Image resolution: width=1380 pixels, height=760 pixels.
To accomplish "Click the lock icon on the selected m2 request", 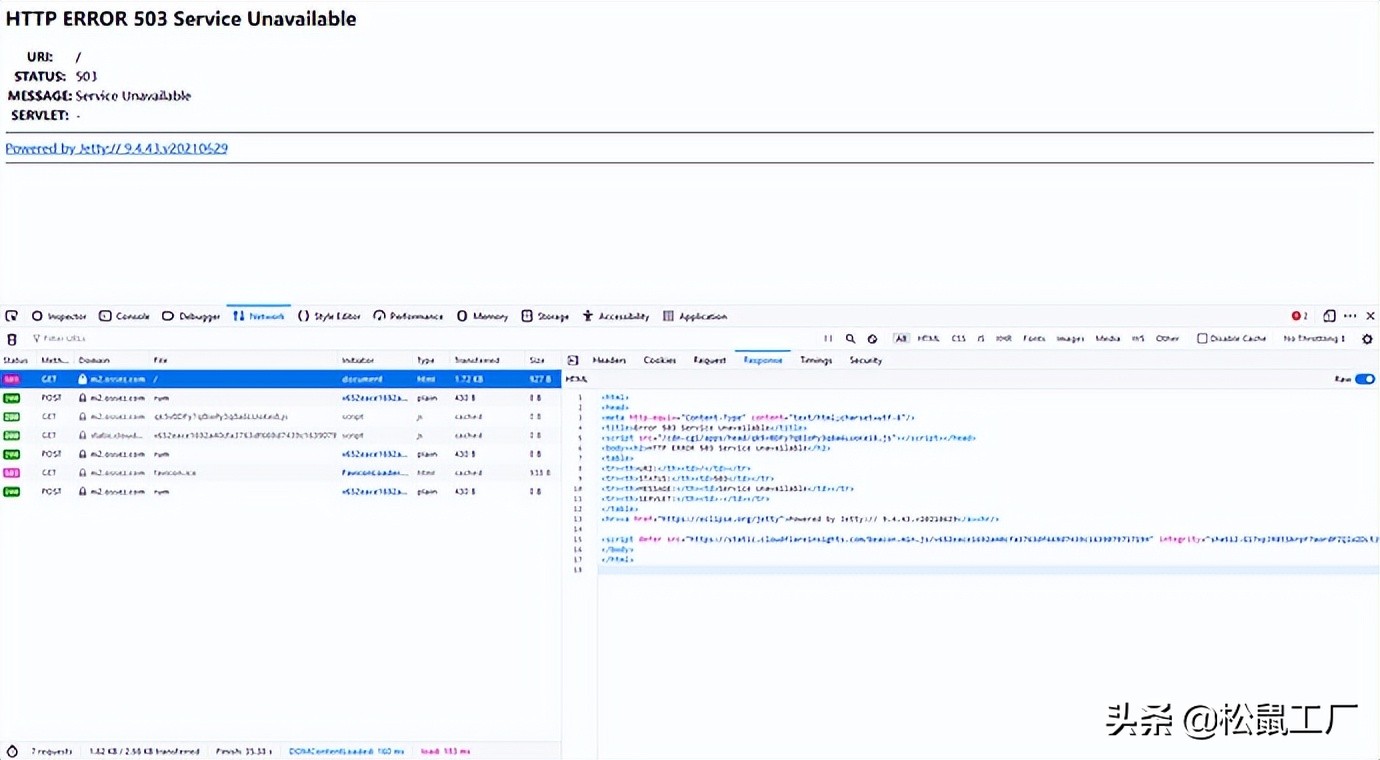I will 83,379.
